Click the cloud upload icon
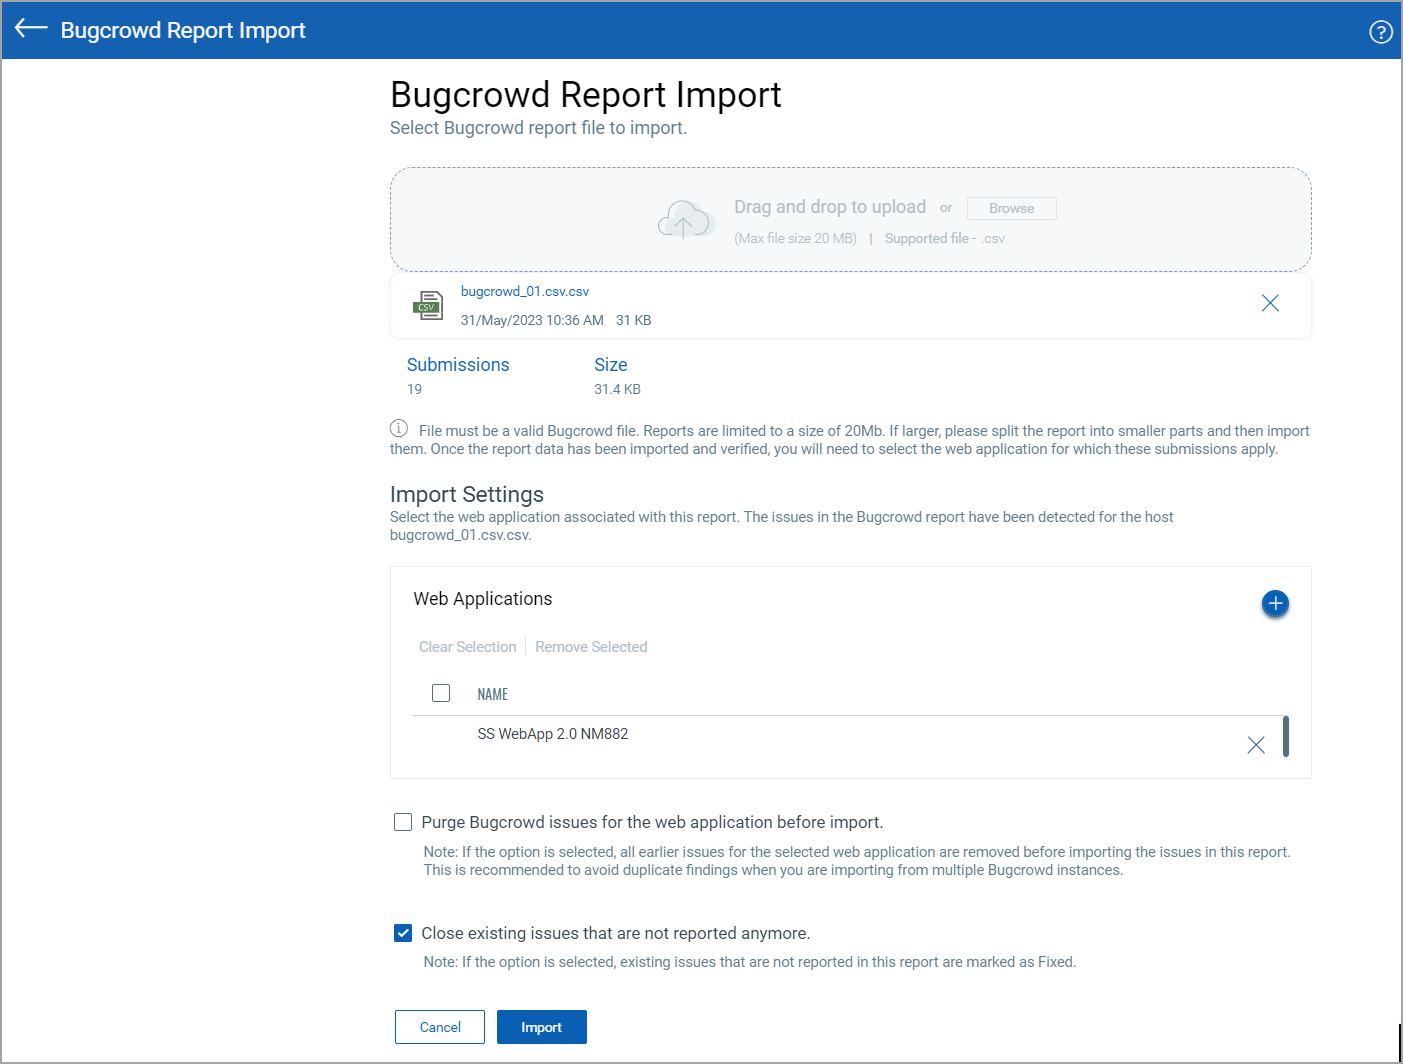 pos(685,219)
